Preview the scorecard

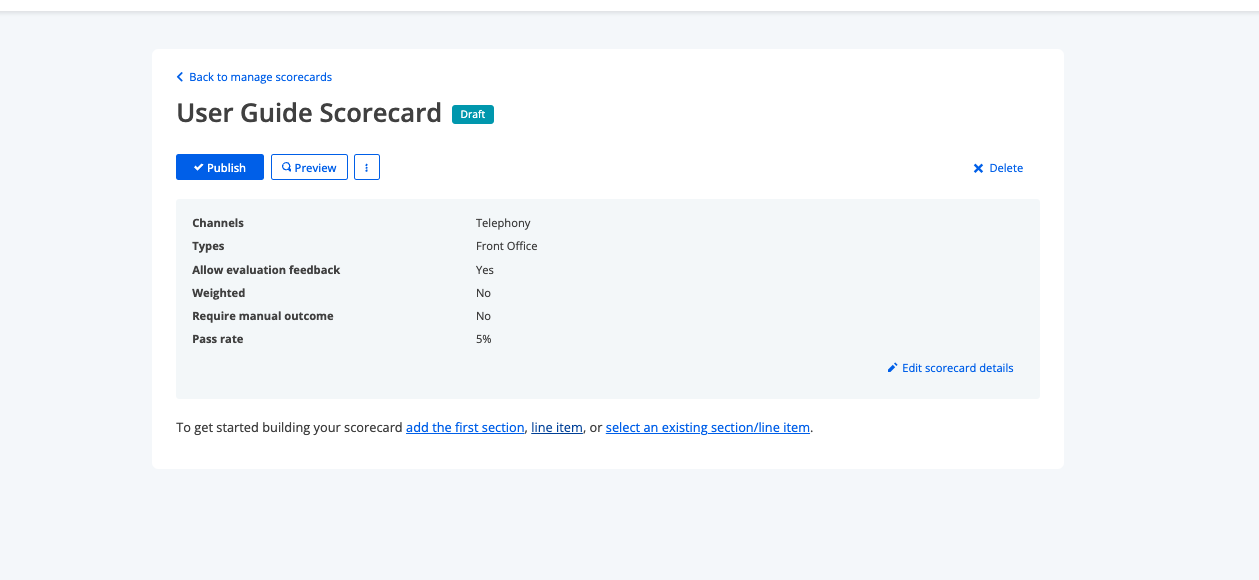(x=309, y=167)
